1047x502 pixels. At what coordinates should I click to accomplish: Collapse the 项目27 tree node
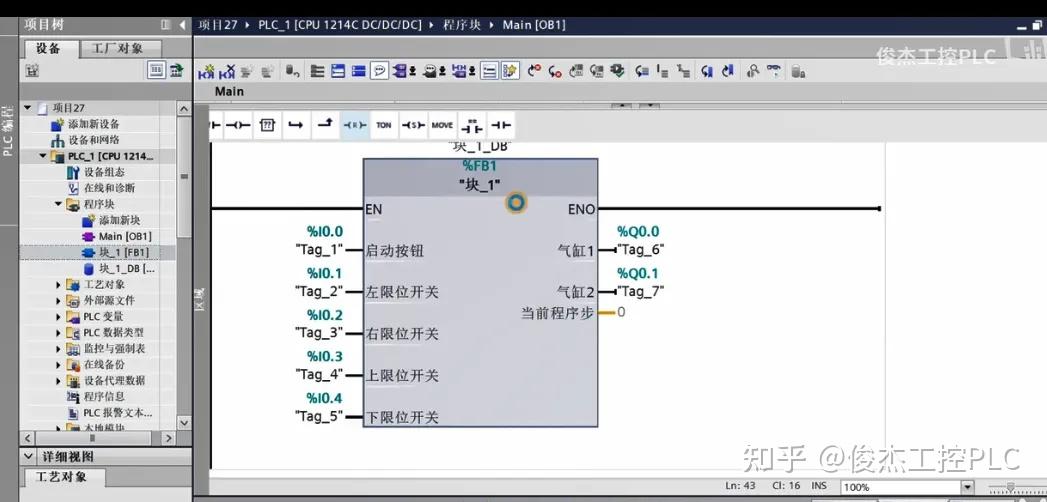click(x=28, y=107)
